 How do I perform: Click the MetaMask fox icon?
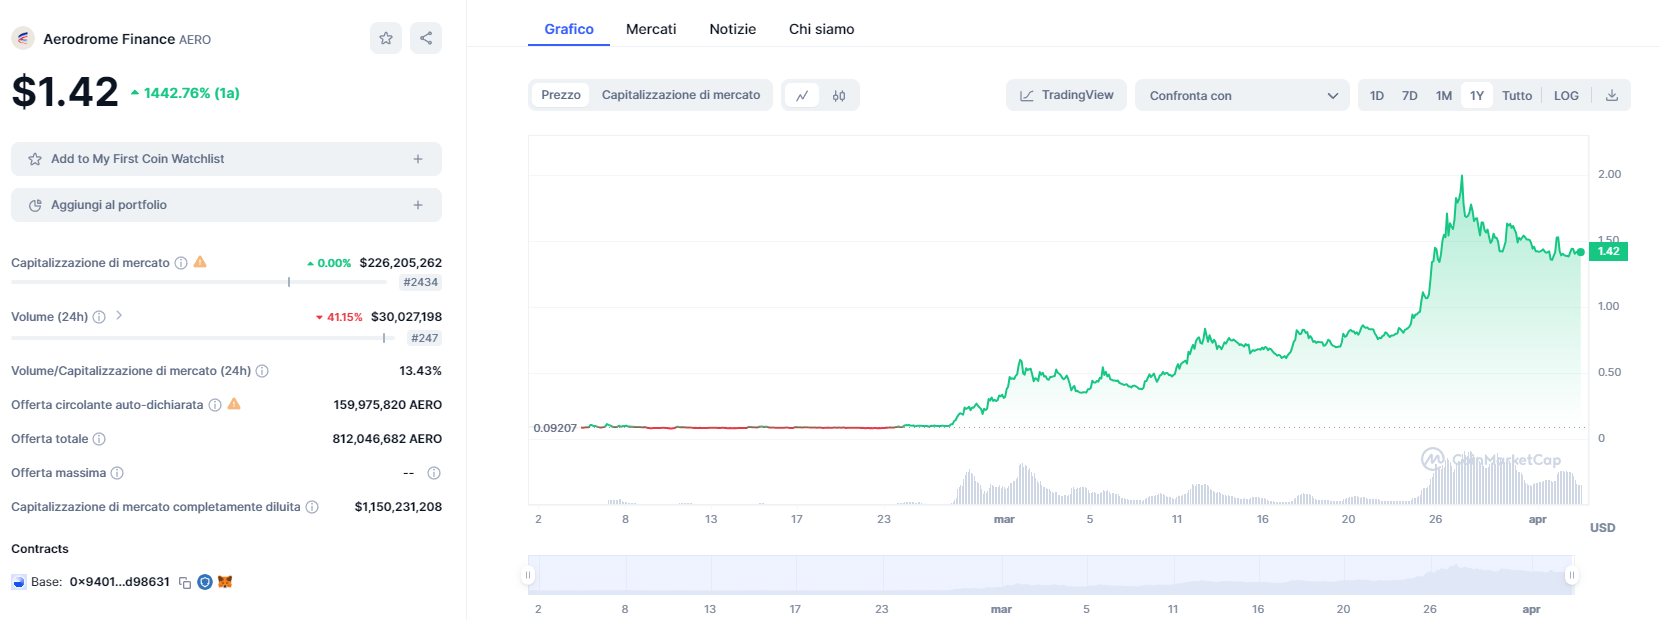225,582
